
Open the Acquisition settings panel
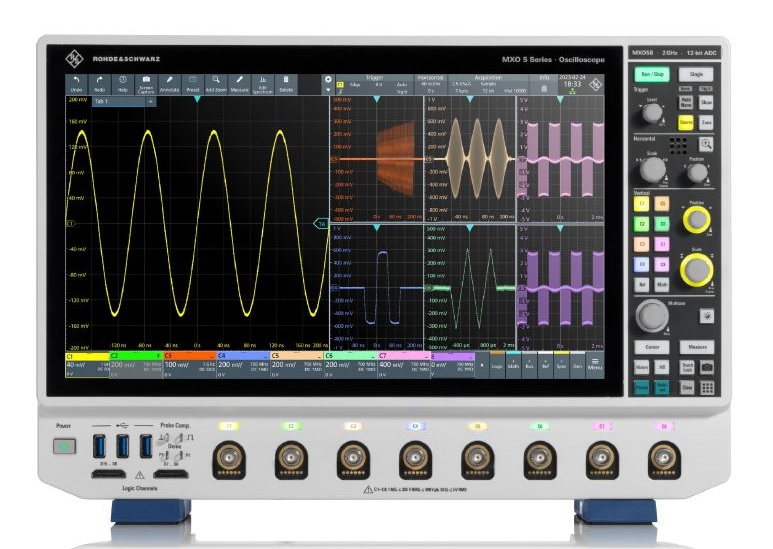(489, 84)
